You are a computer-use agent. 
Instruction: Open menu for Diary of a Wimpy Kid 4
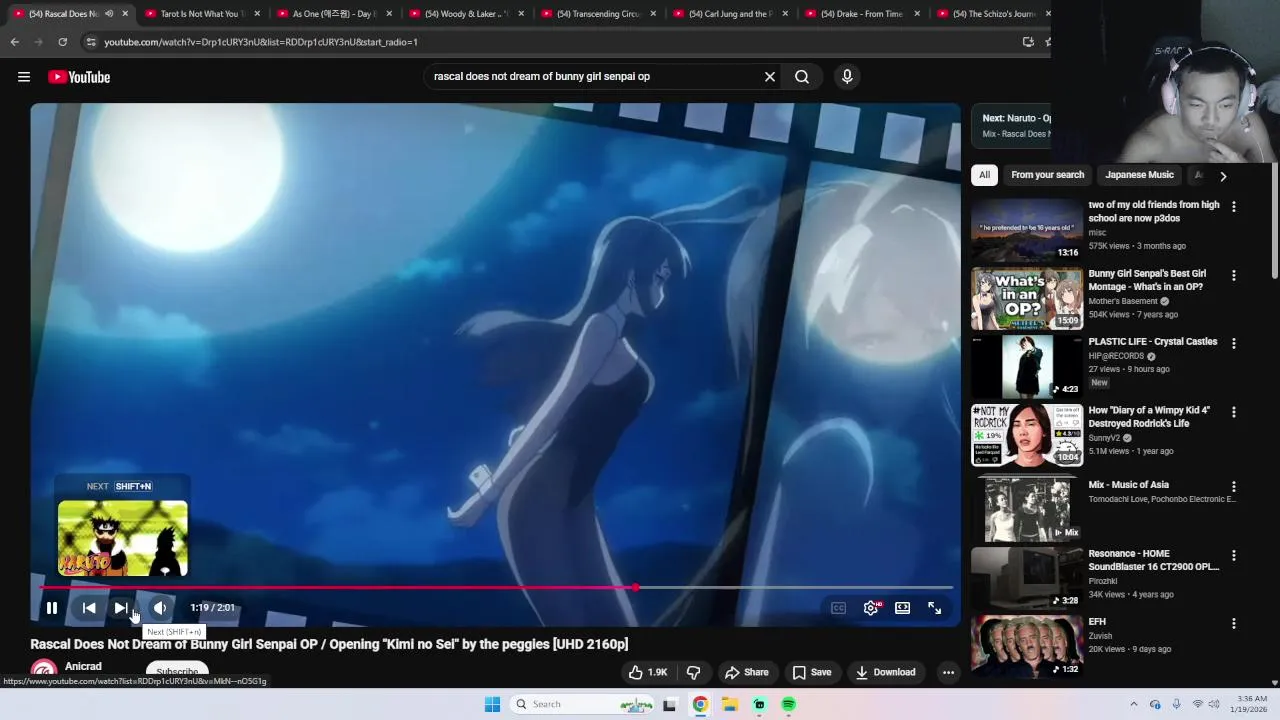(1233, 412)
